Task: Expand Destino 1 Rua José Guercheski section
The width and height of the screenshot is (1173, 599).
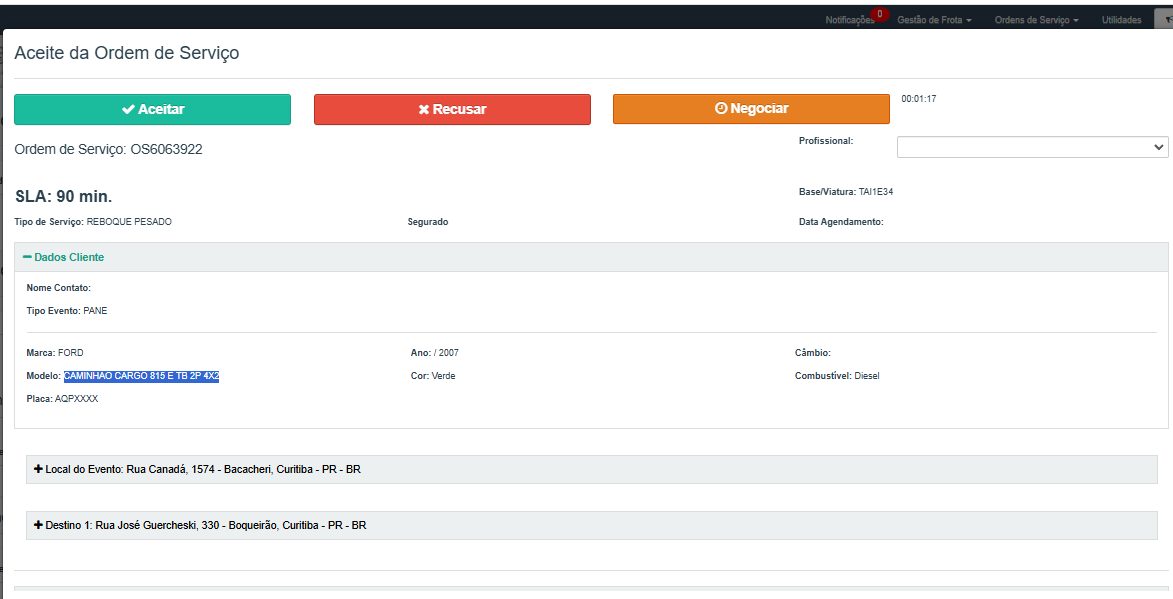Action: [592, 526]
